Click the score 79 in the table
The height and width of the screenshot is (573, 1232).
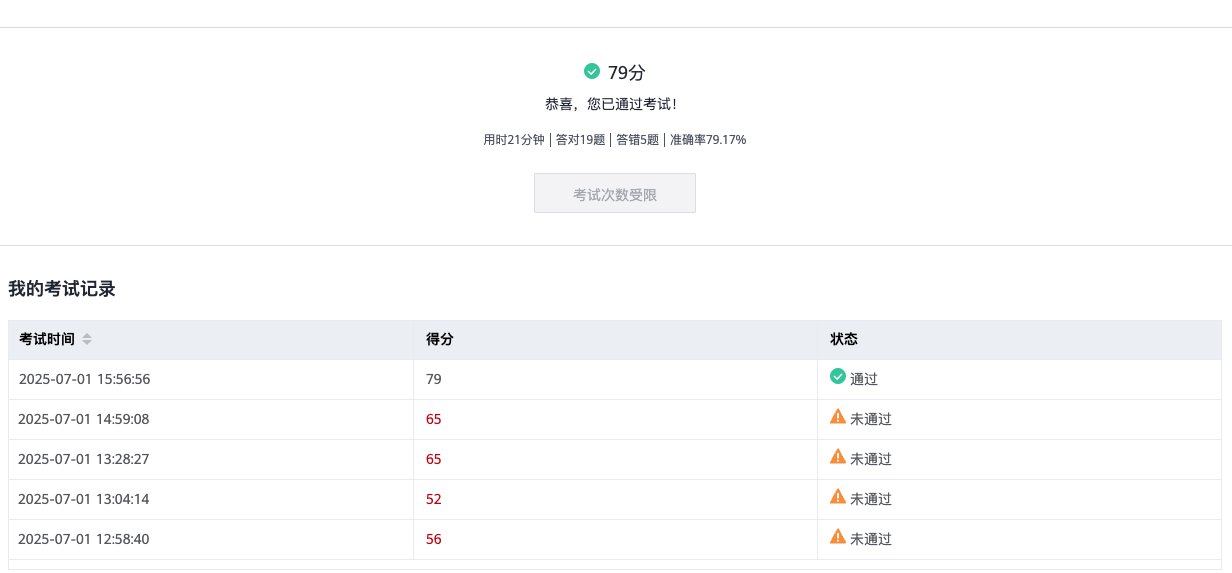click(434, 379)
